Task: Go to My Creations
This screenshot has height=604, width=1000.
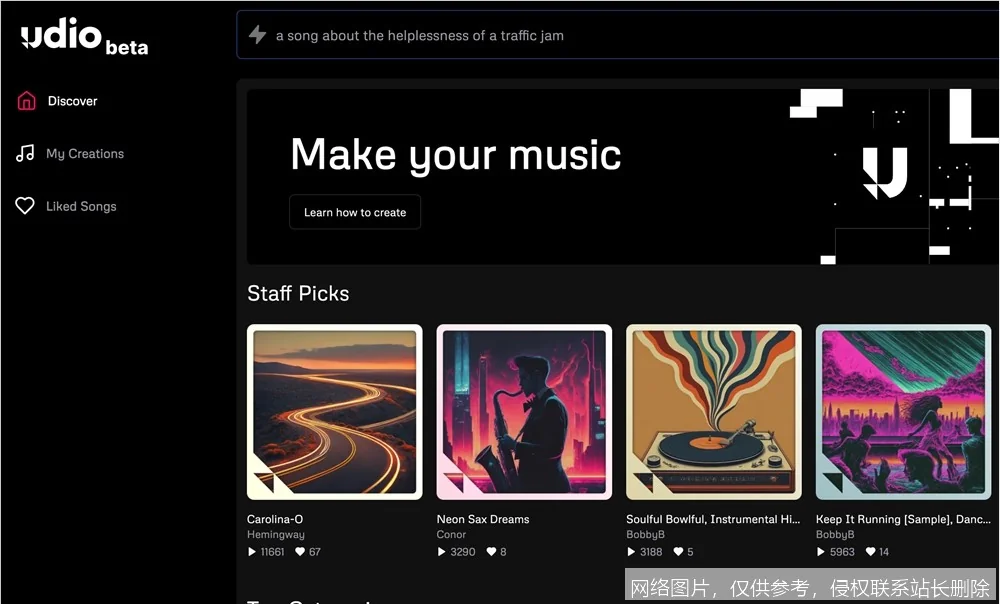Action: point(85,154)
